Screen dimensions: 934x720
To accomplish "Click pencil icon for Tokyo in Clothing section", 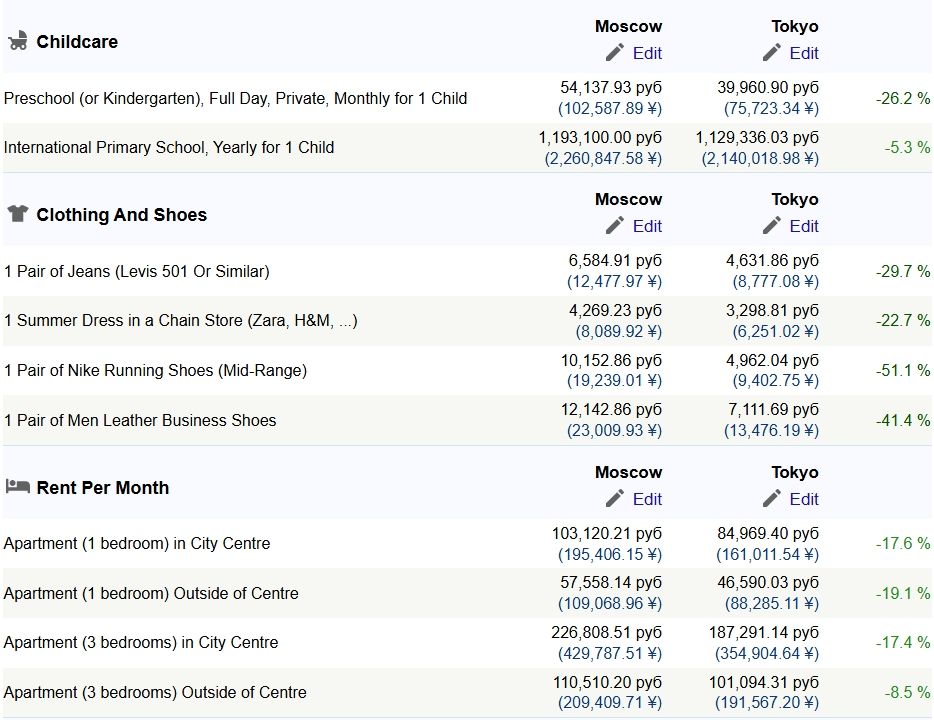I will coord(772,226).
